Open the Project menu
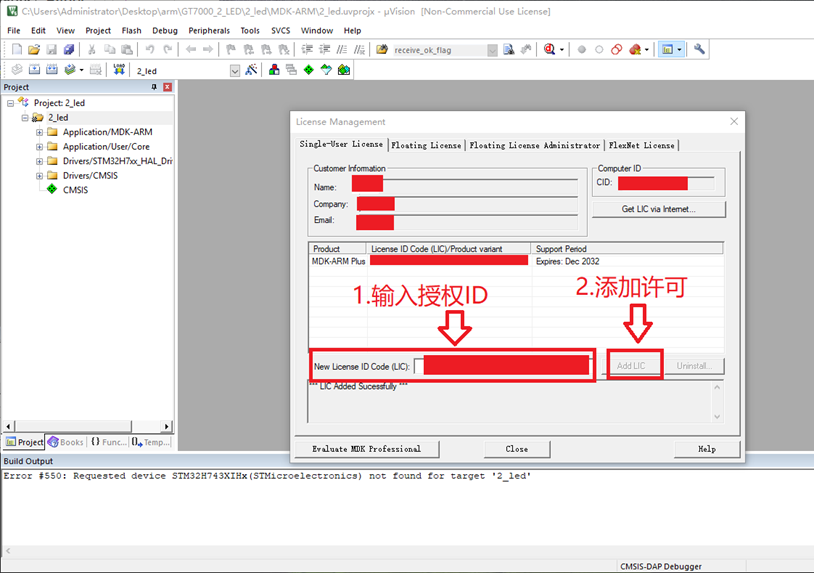Viewport: 814px width, 573px height. point(98,31)
